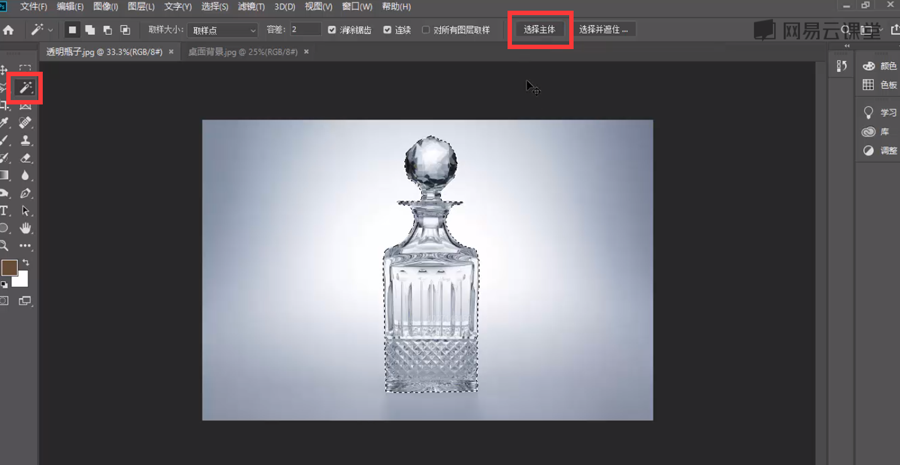Select the Blur droplet tool
This screenshot has width=900, height=465.
pyautogui.click(x=25, y=175)
